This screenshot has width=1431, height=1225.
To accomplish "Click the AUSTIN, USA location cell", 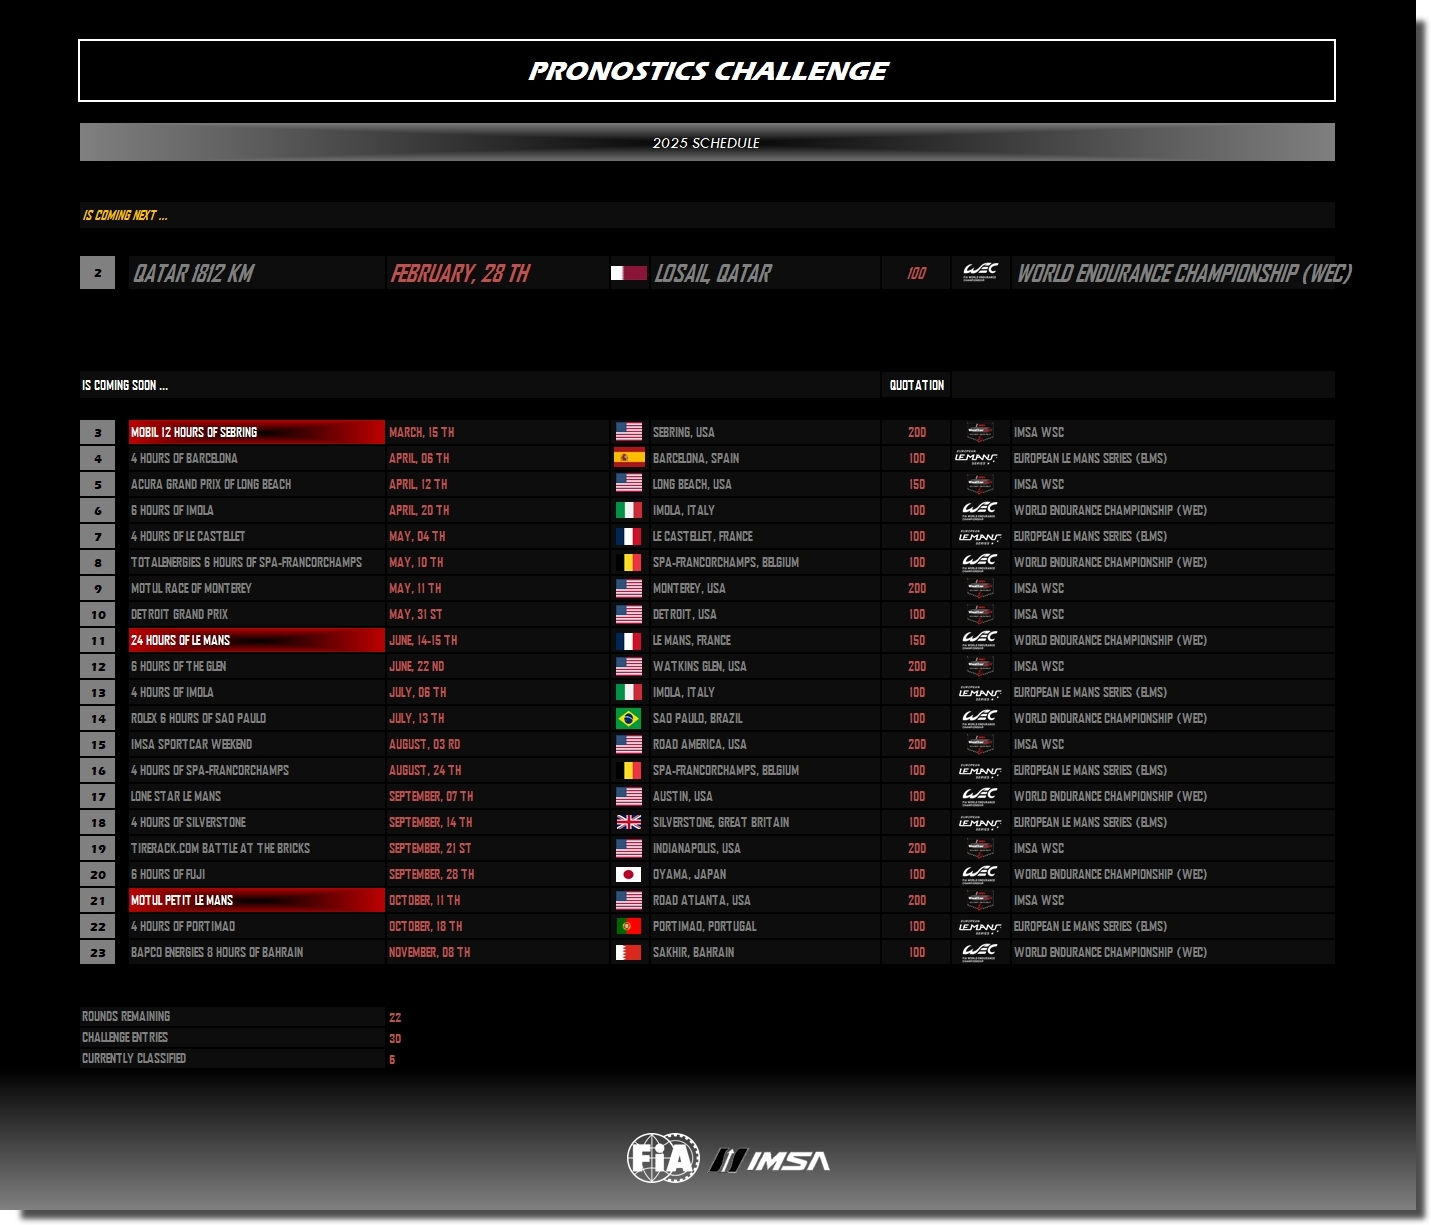I will pos(765,796).
